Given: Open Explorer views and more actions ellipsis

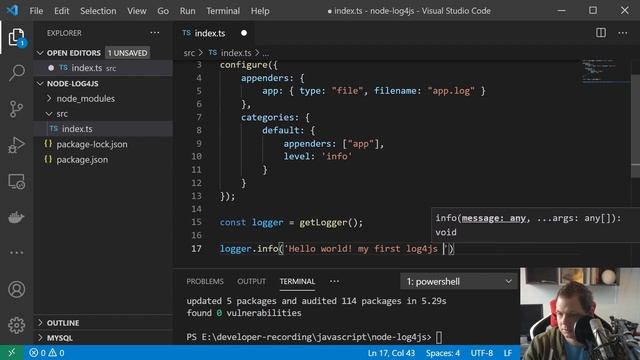Looking at the screenshot, I should tap(155, 33).
